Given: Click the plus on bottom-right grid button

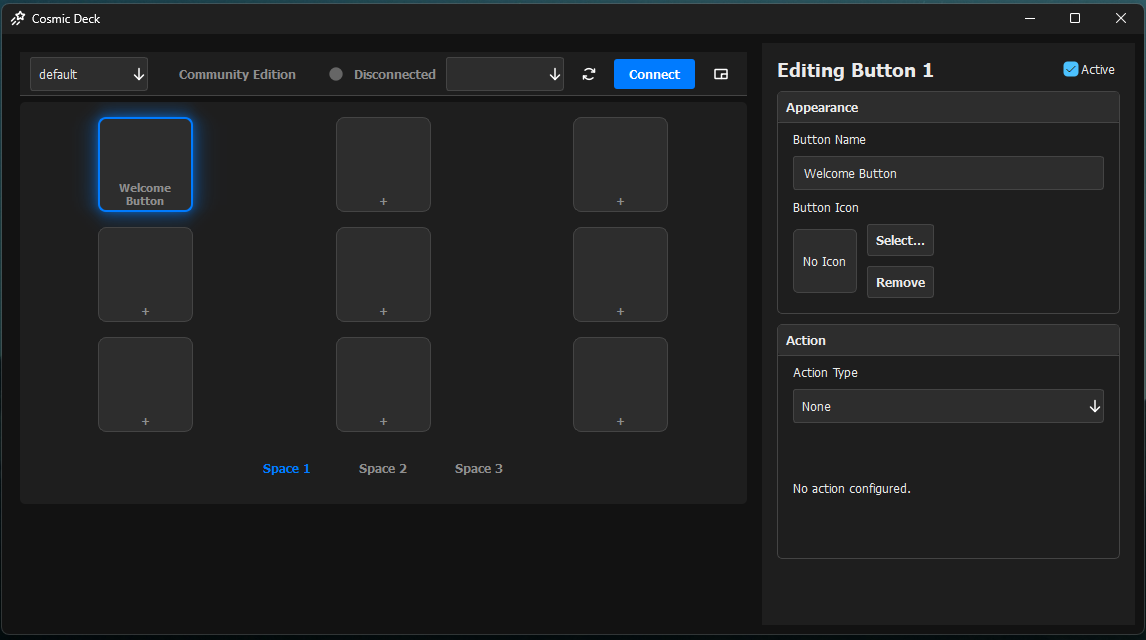Looking at the screenshot, I should [620, 421].
